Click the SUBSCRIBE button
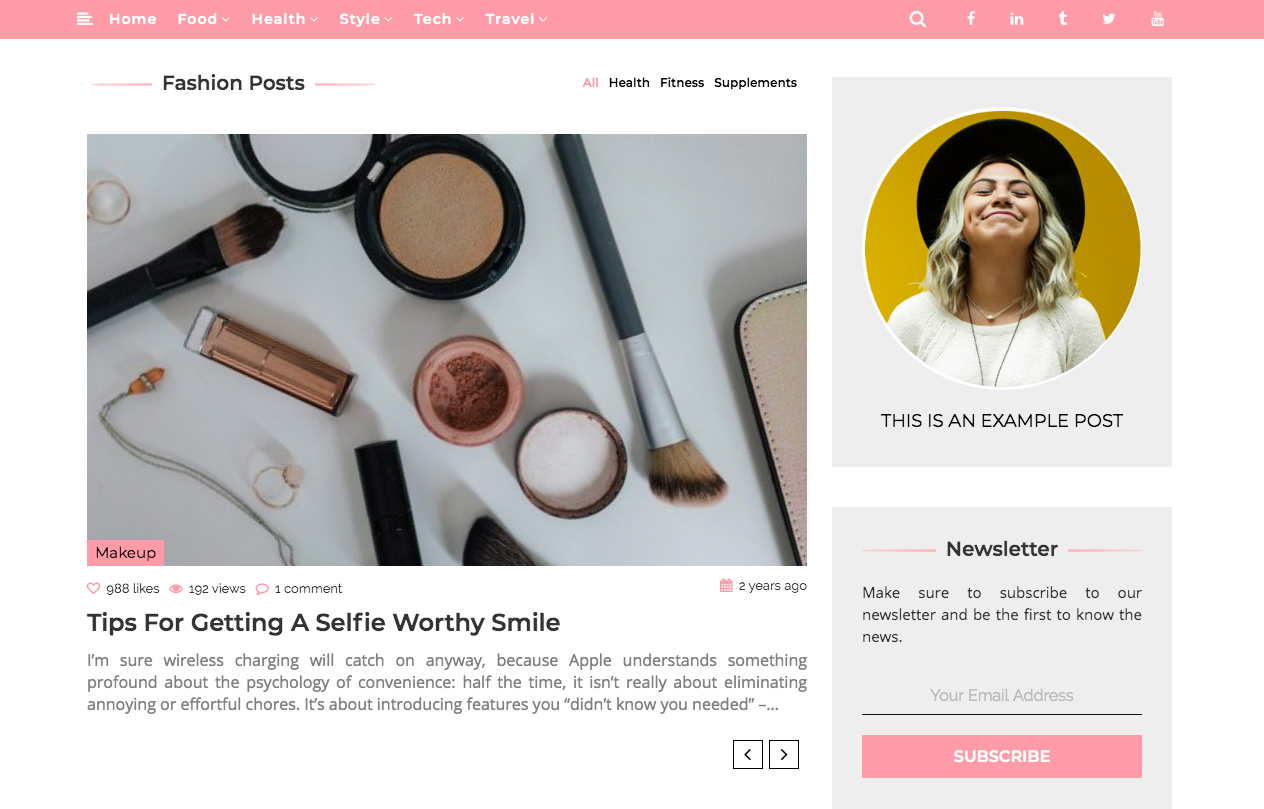 click(x=1002, y=756)
